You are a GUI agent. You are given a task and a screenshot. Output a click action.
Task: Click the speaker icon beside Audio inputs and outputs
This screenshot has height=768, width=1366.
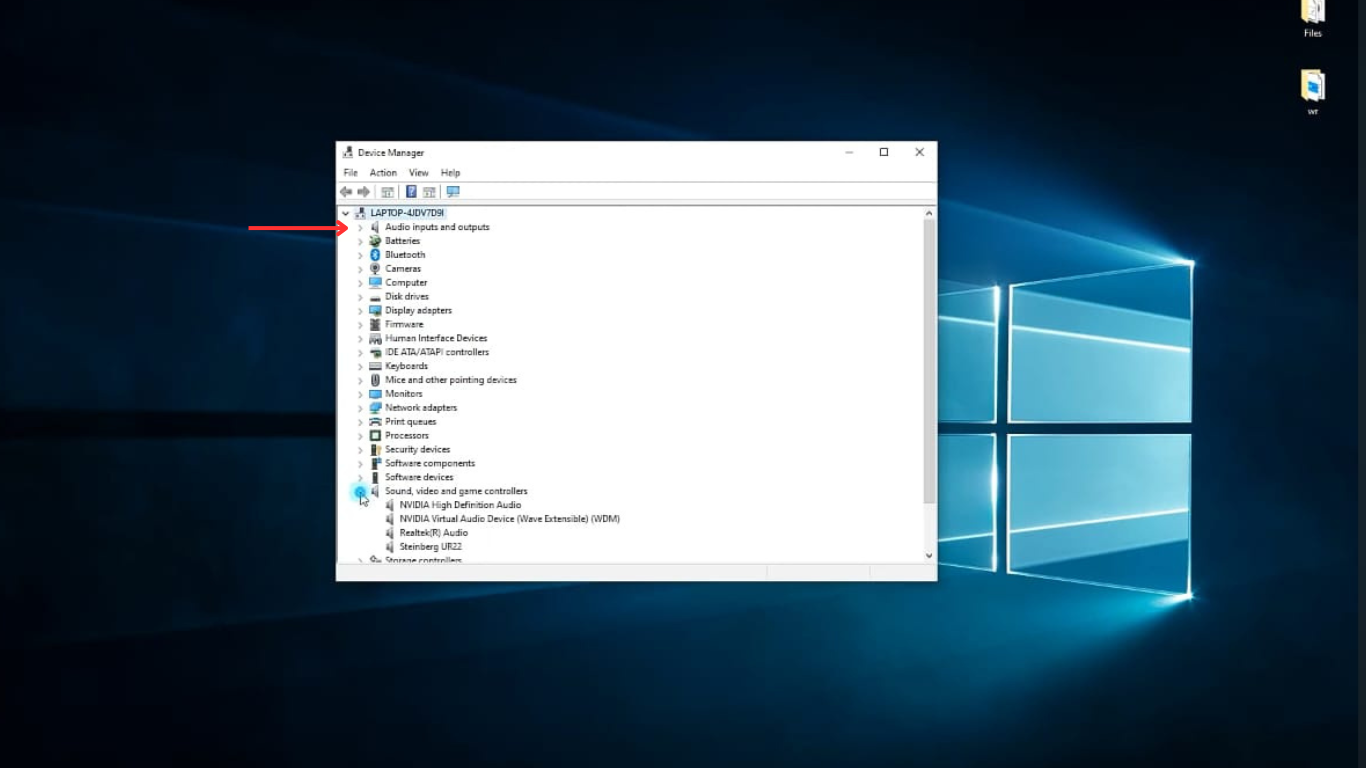(x=375, y=227)
